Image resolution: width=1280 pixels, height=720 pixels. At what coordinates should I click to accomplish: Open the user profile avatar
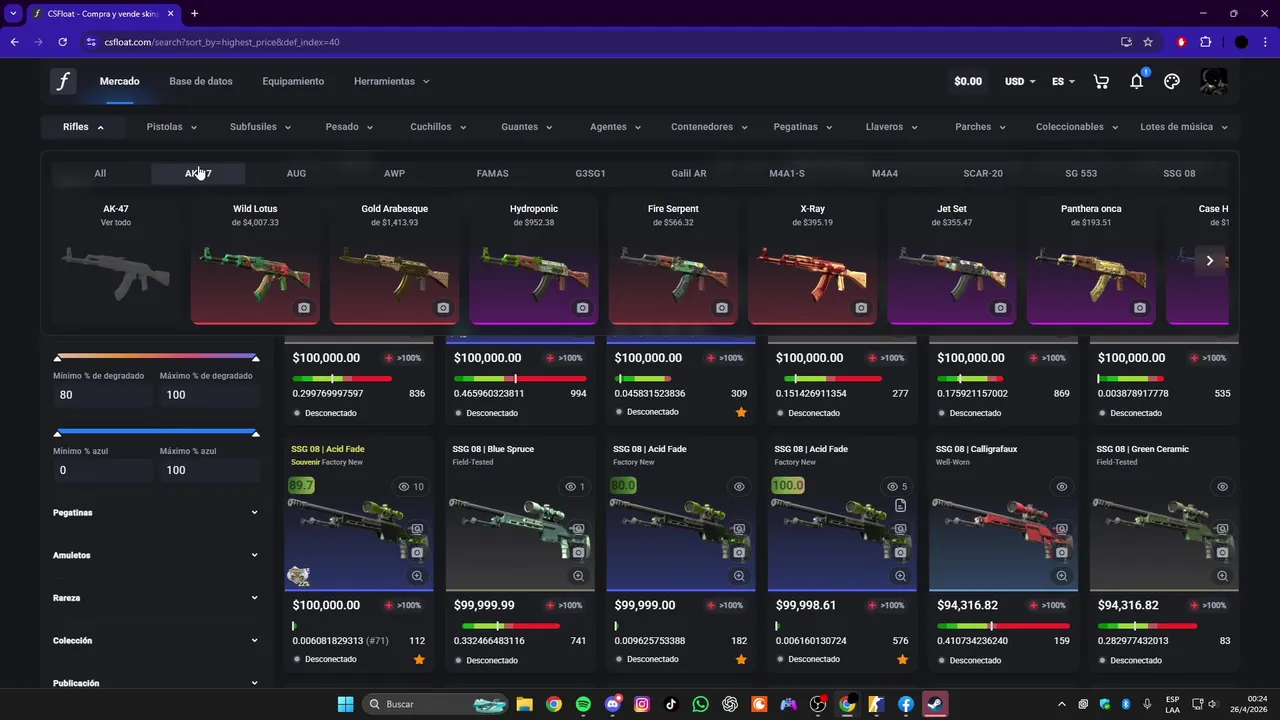1214,82
